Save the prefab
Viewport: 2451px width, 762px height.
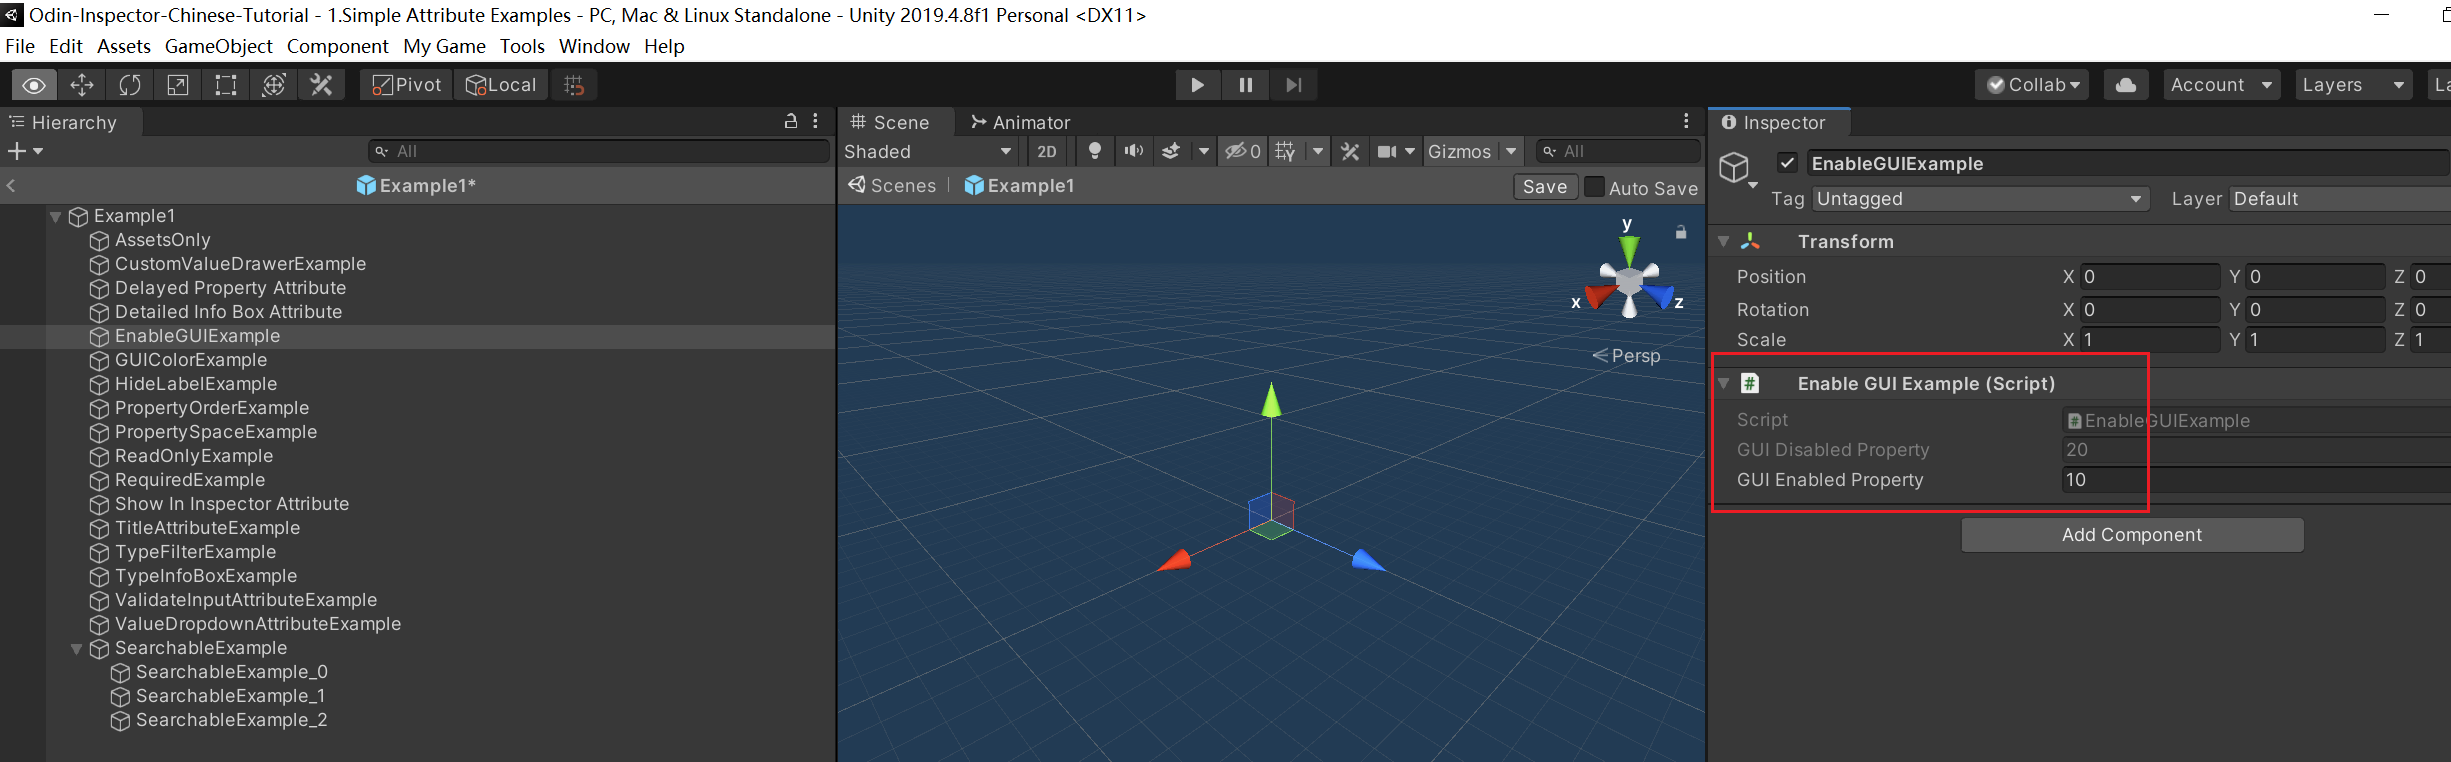(x=1545, y=187)
